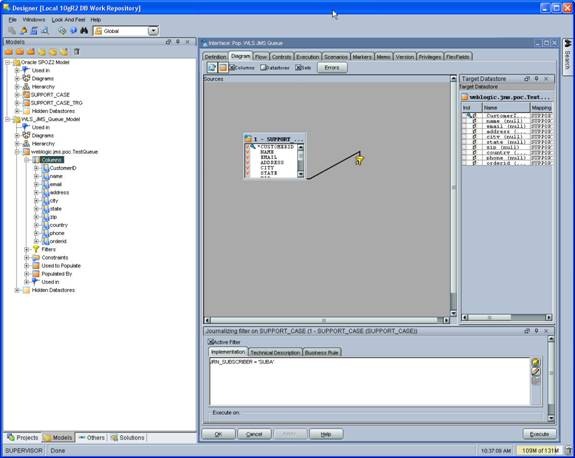This screenshot has width=575, height=458.
Task: Click the SUPPORT_CASE_TRG datastore icon in tree
Action: (26, 103)
